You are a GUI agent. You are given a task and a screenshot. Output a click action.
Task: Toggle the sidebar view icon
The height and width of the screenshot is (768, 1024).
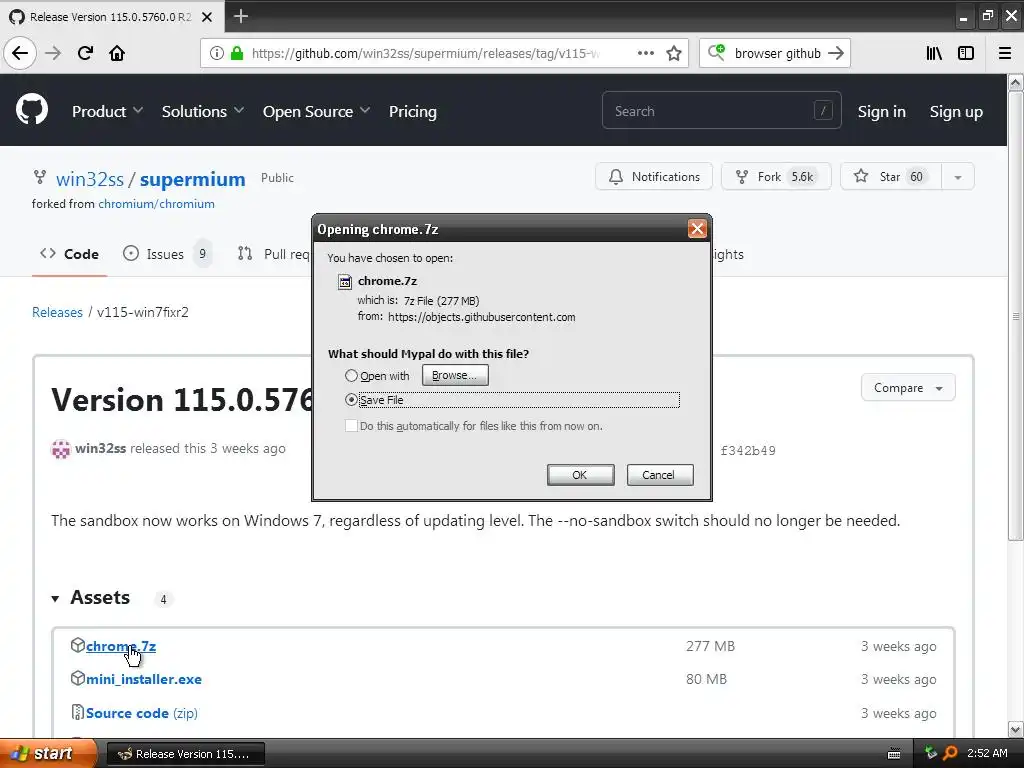(x=966, y=53)
